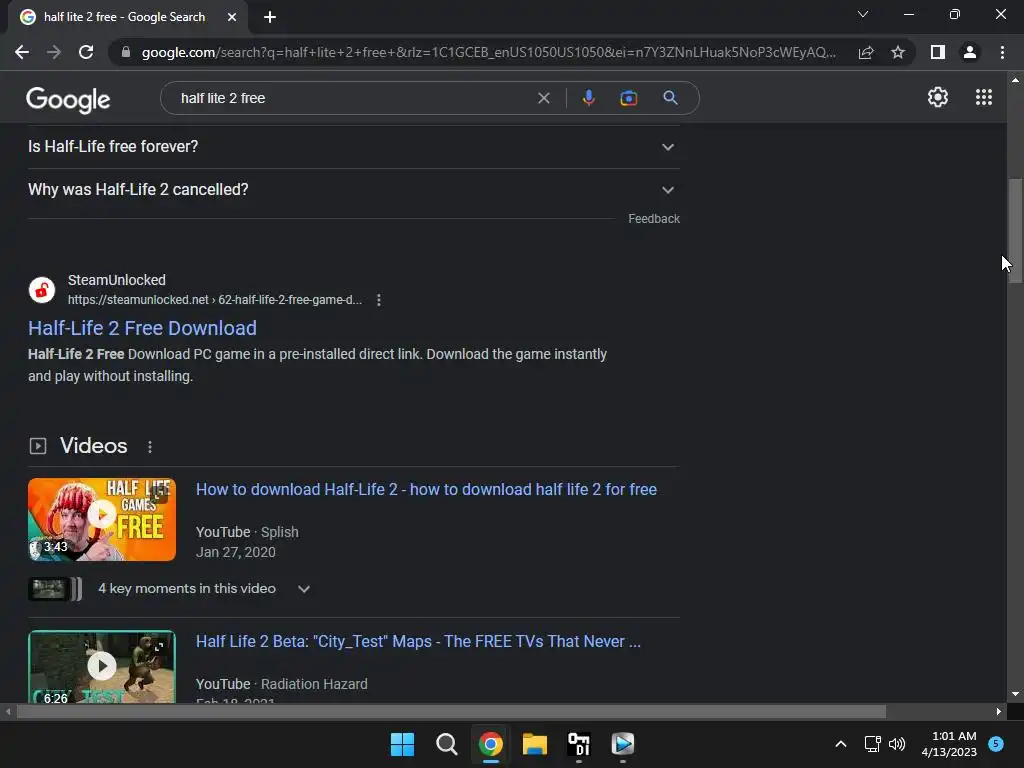This screenshot has height=768, width=1024.
Task: Click the scroll up arrow
Action: (x=1015, y=80)
